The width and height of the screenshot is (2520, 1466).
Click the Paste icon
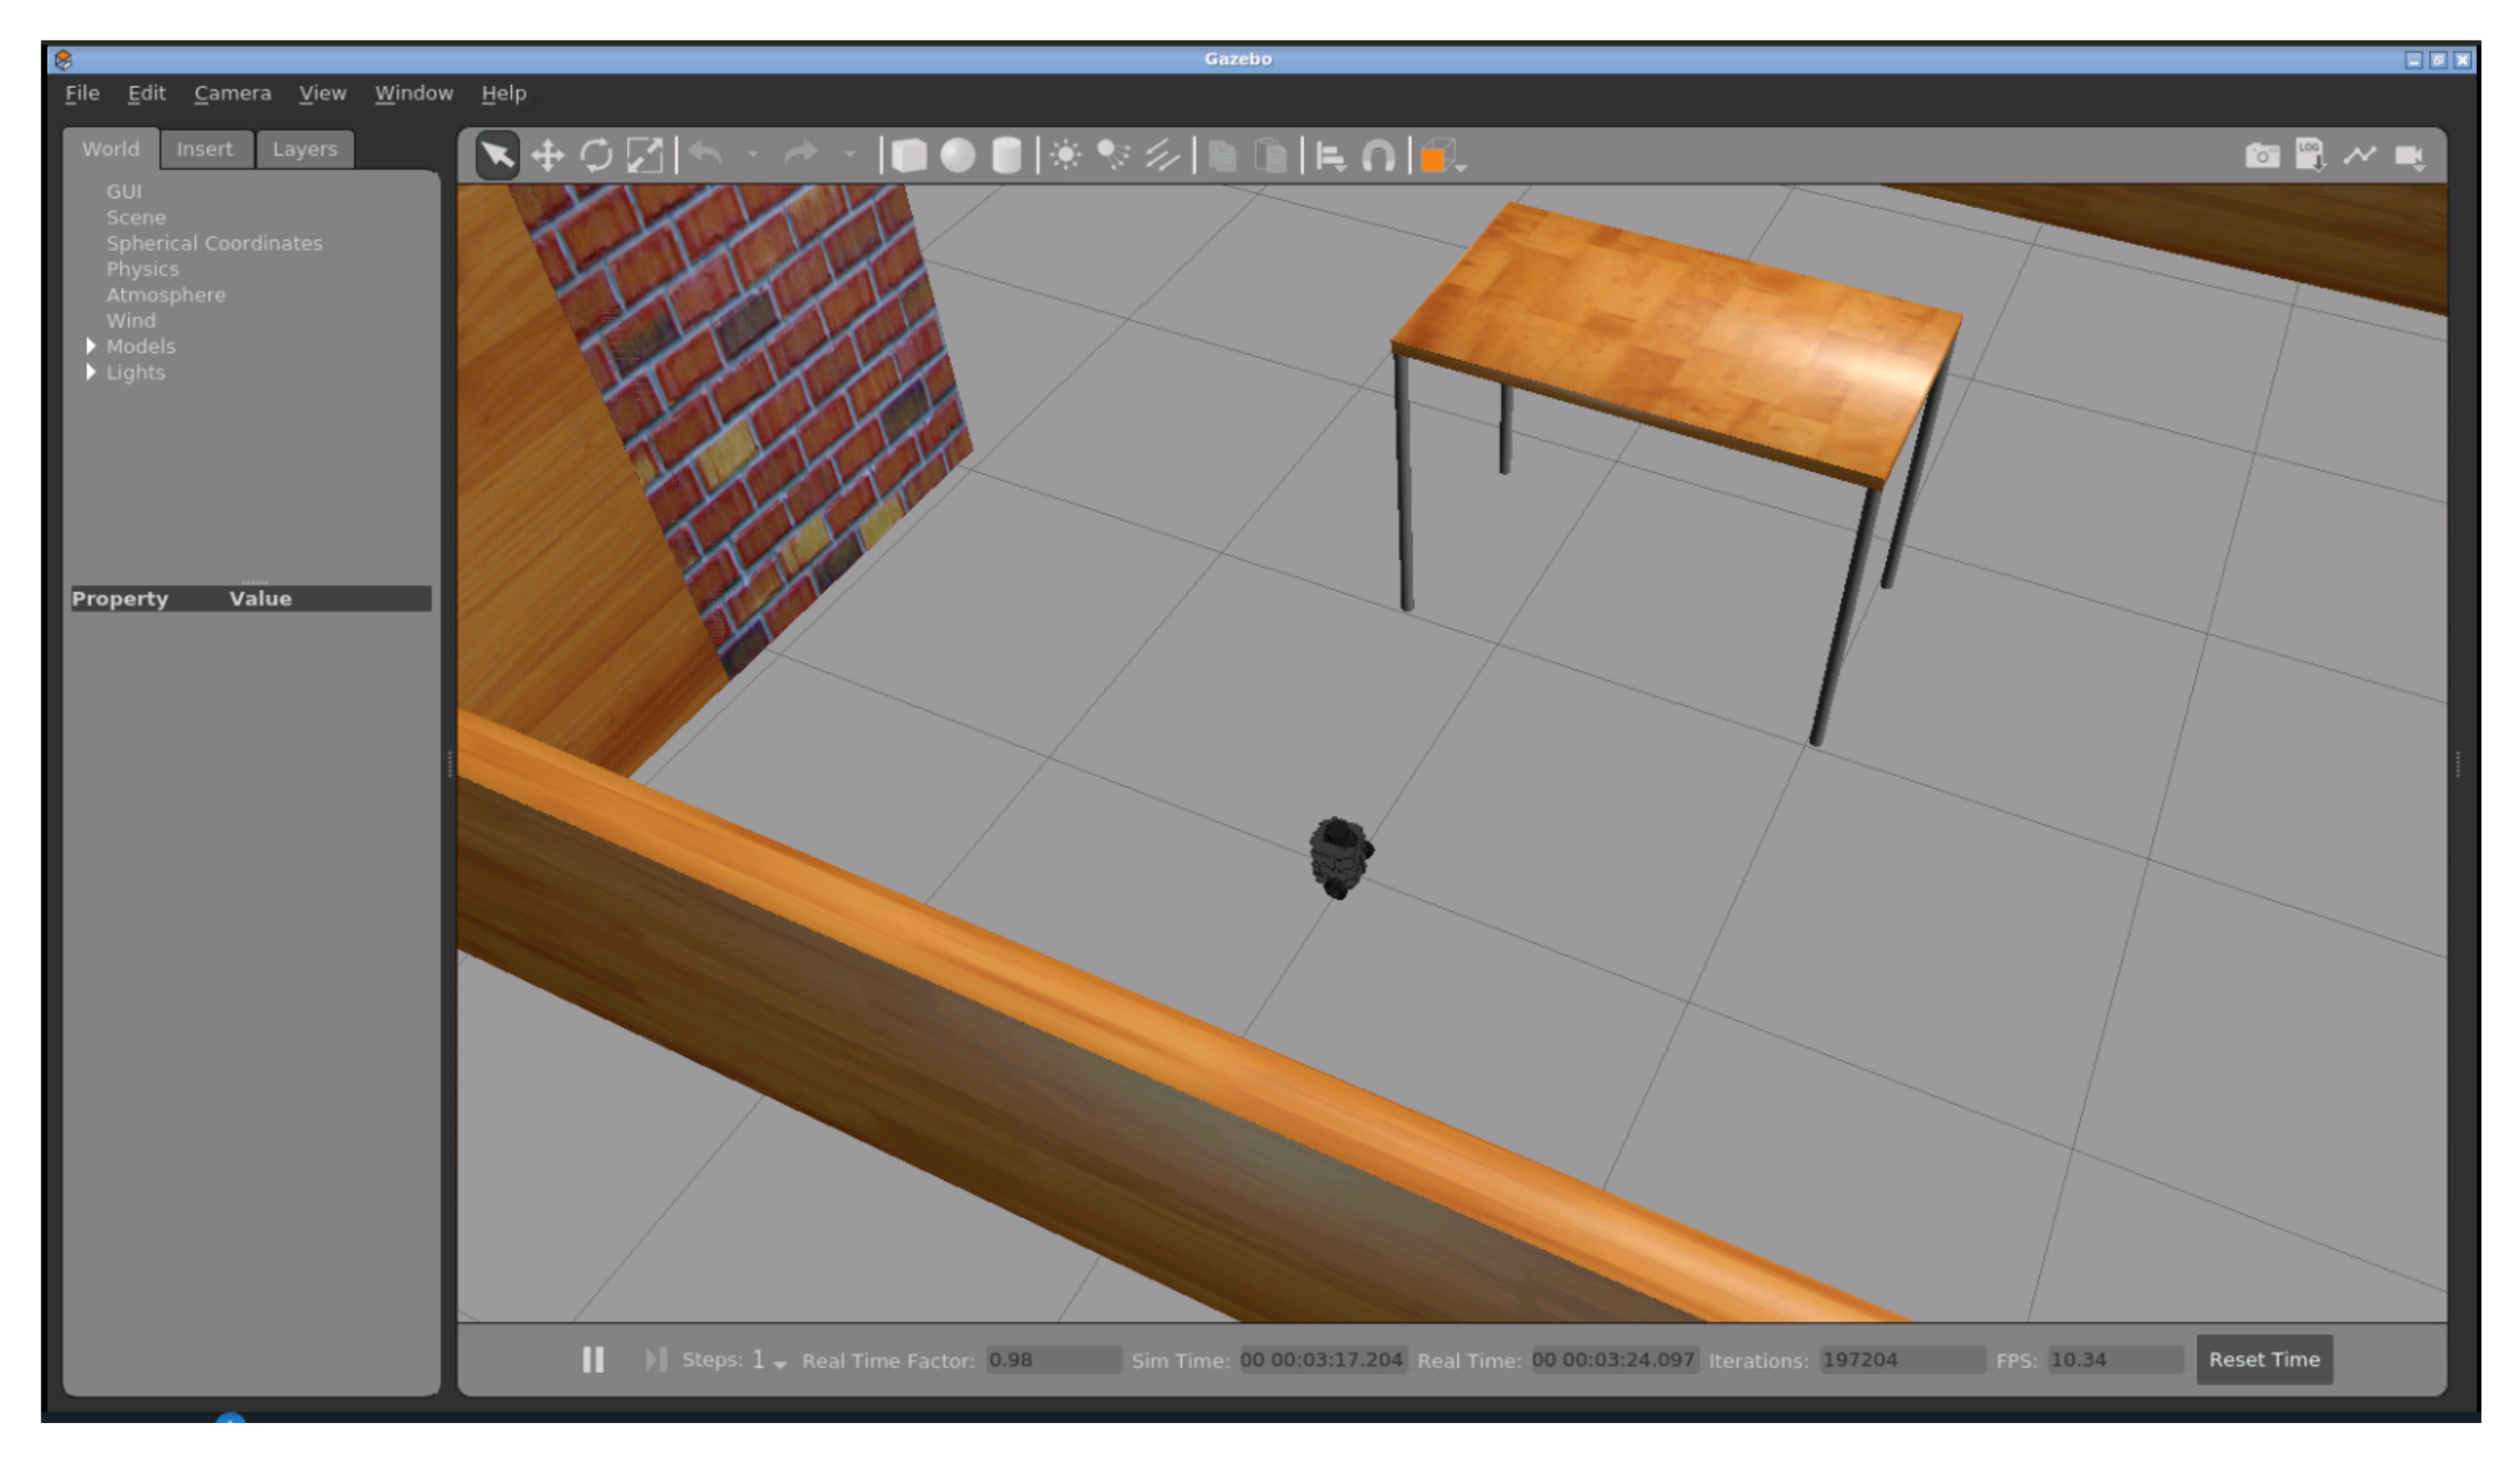click(1271, 156)
